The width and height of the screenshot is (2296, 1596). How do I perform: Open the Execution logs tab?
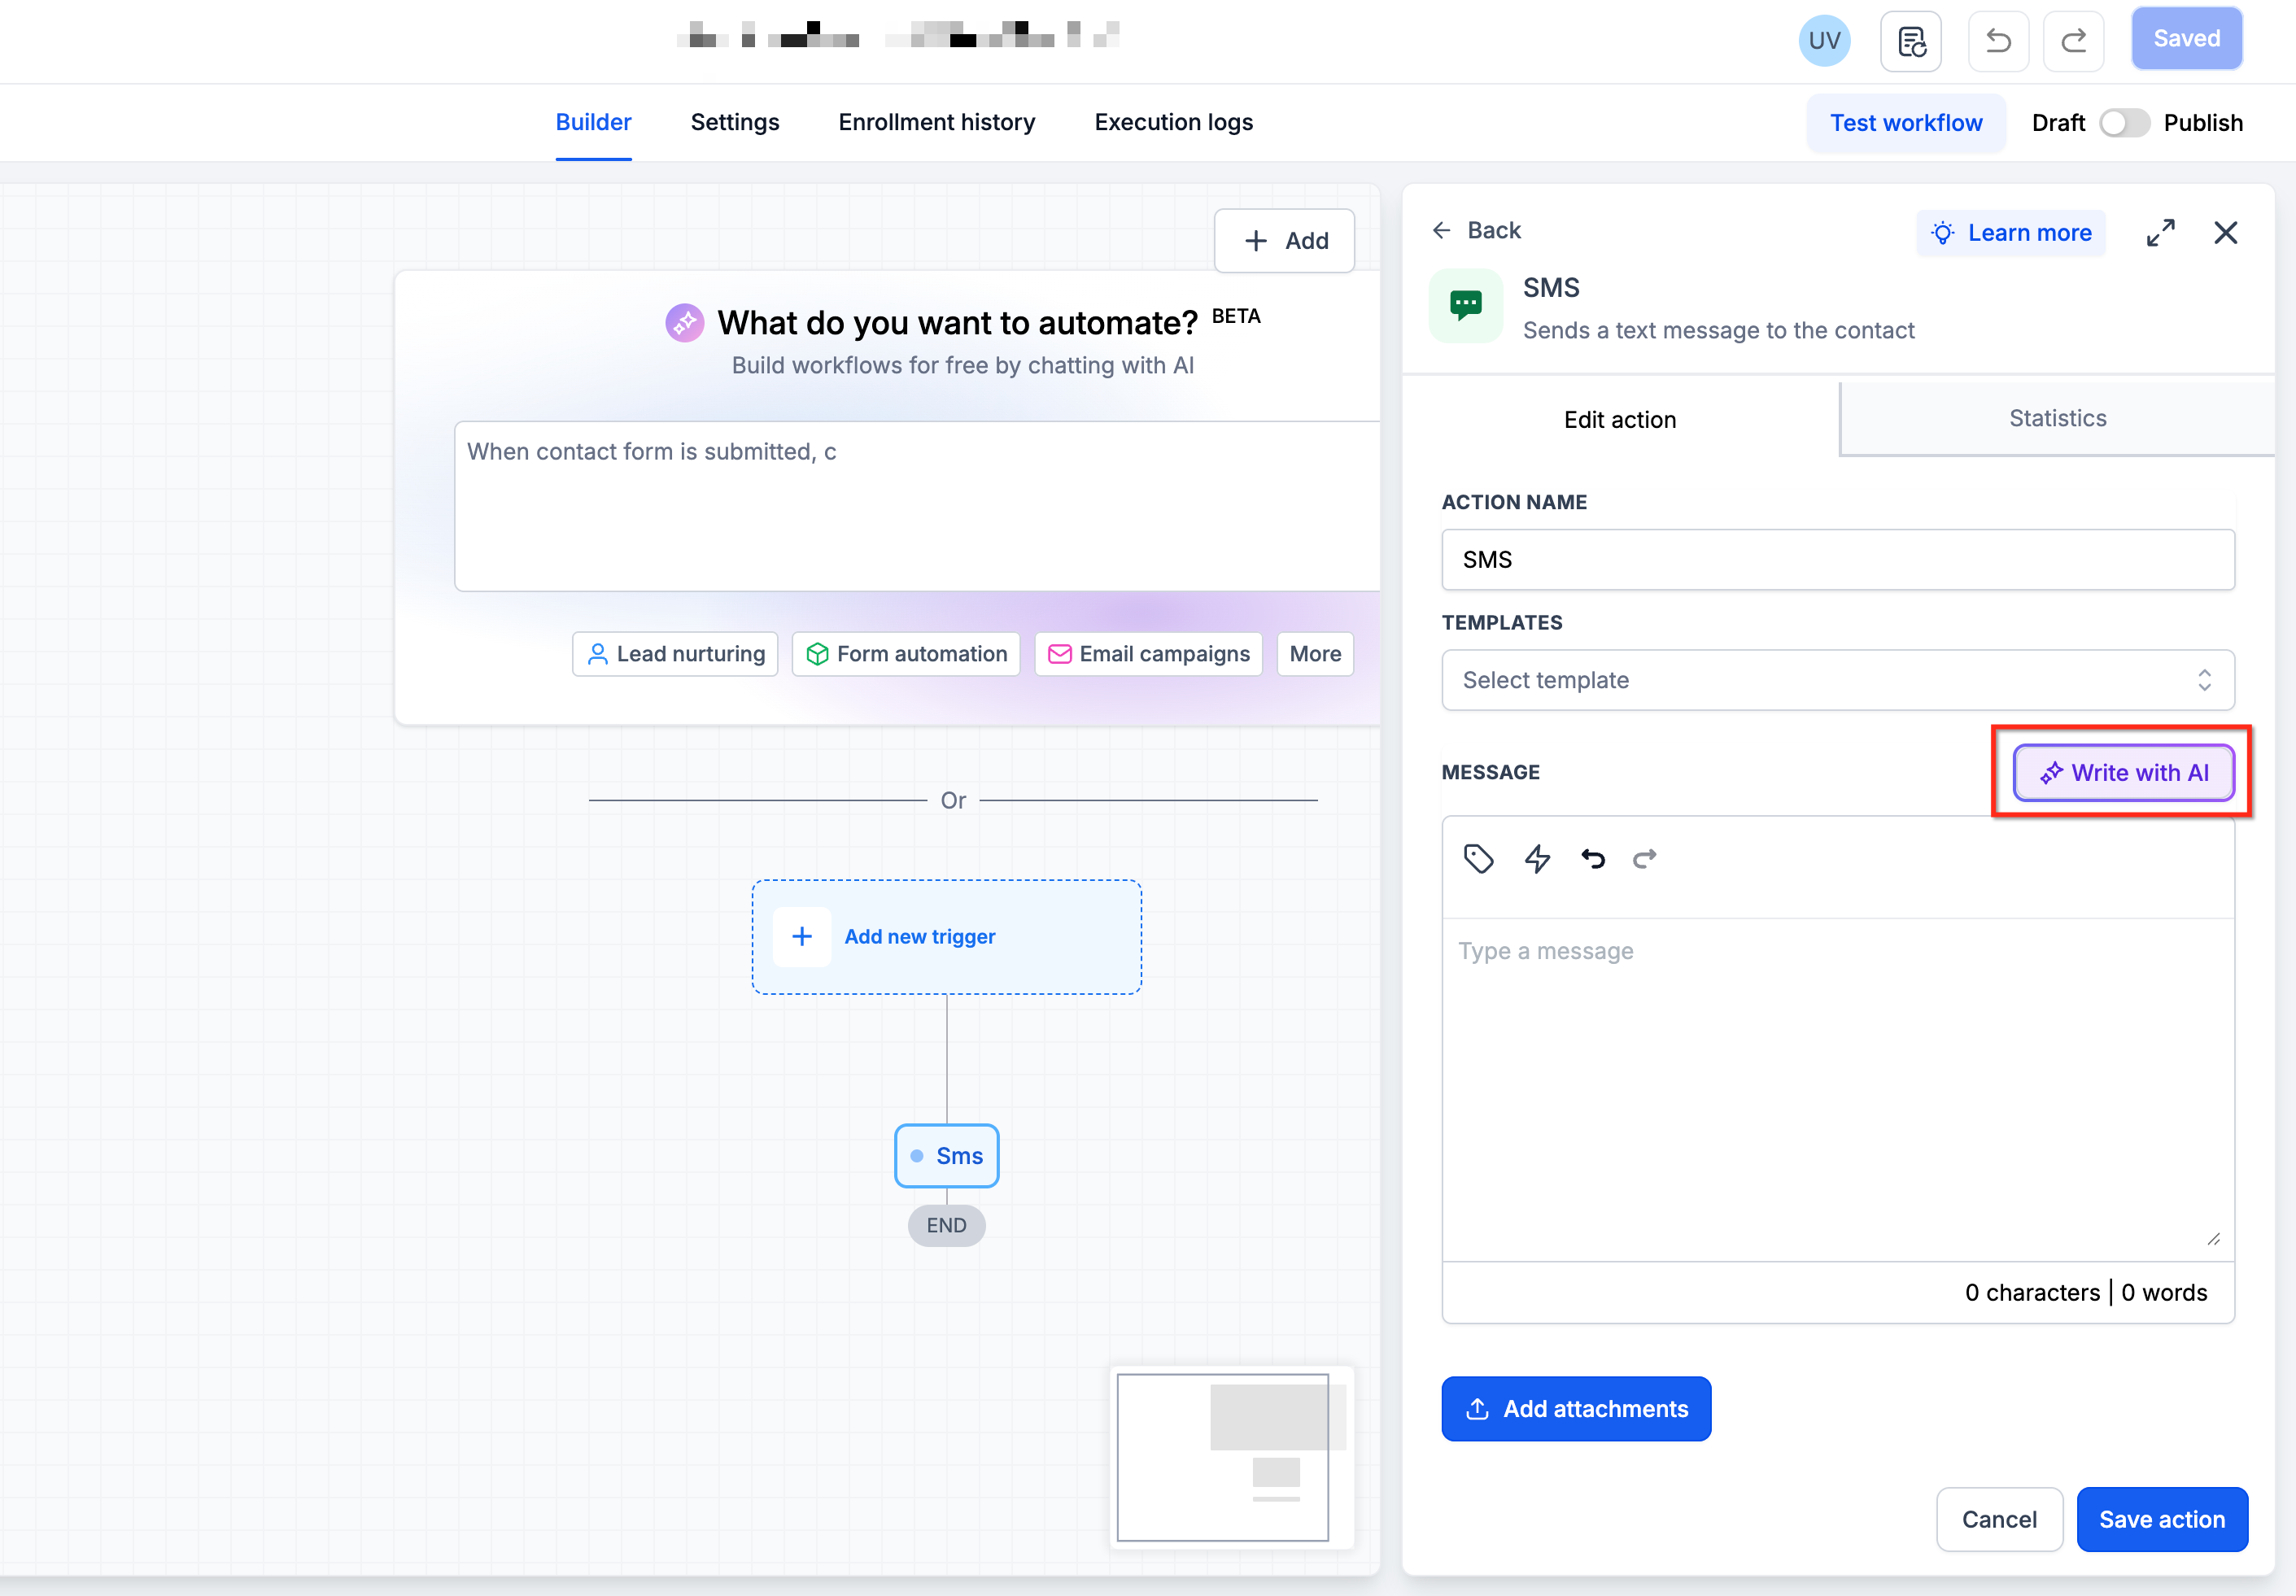1173,123
